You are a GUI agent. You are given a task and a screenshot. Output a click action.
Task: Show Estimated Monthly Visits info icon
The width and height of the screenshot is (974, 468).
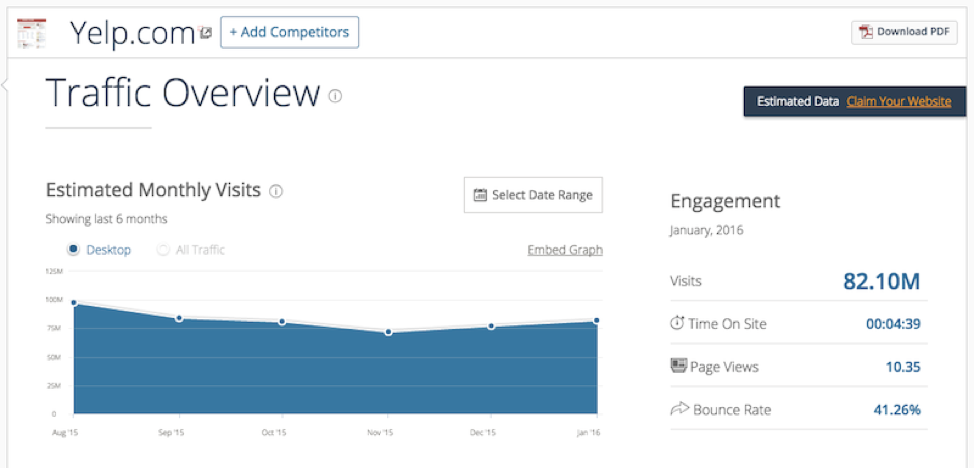(276, 191)
